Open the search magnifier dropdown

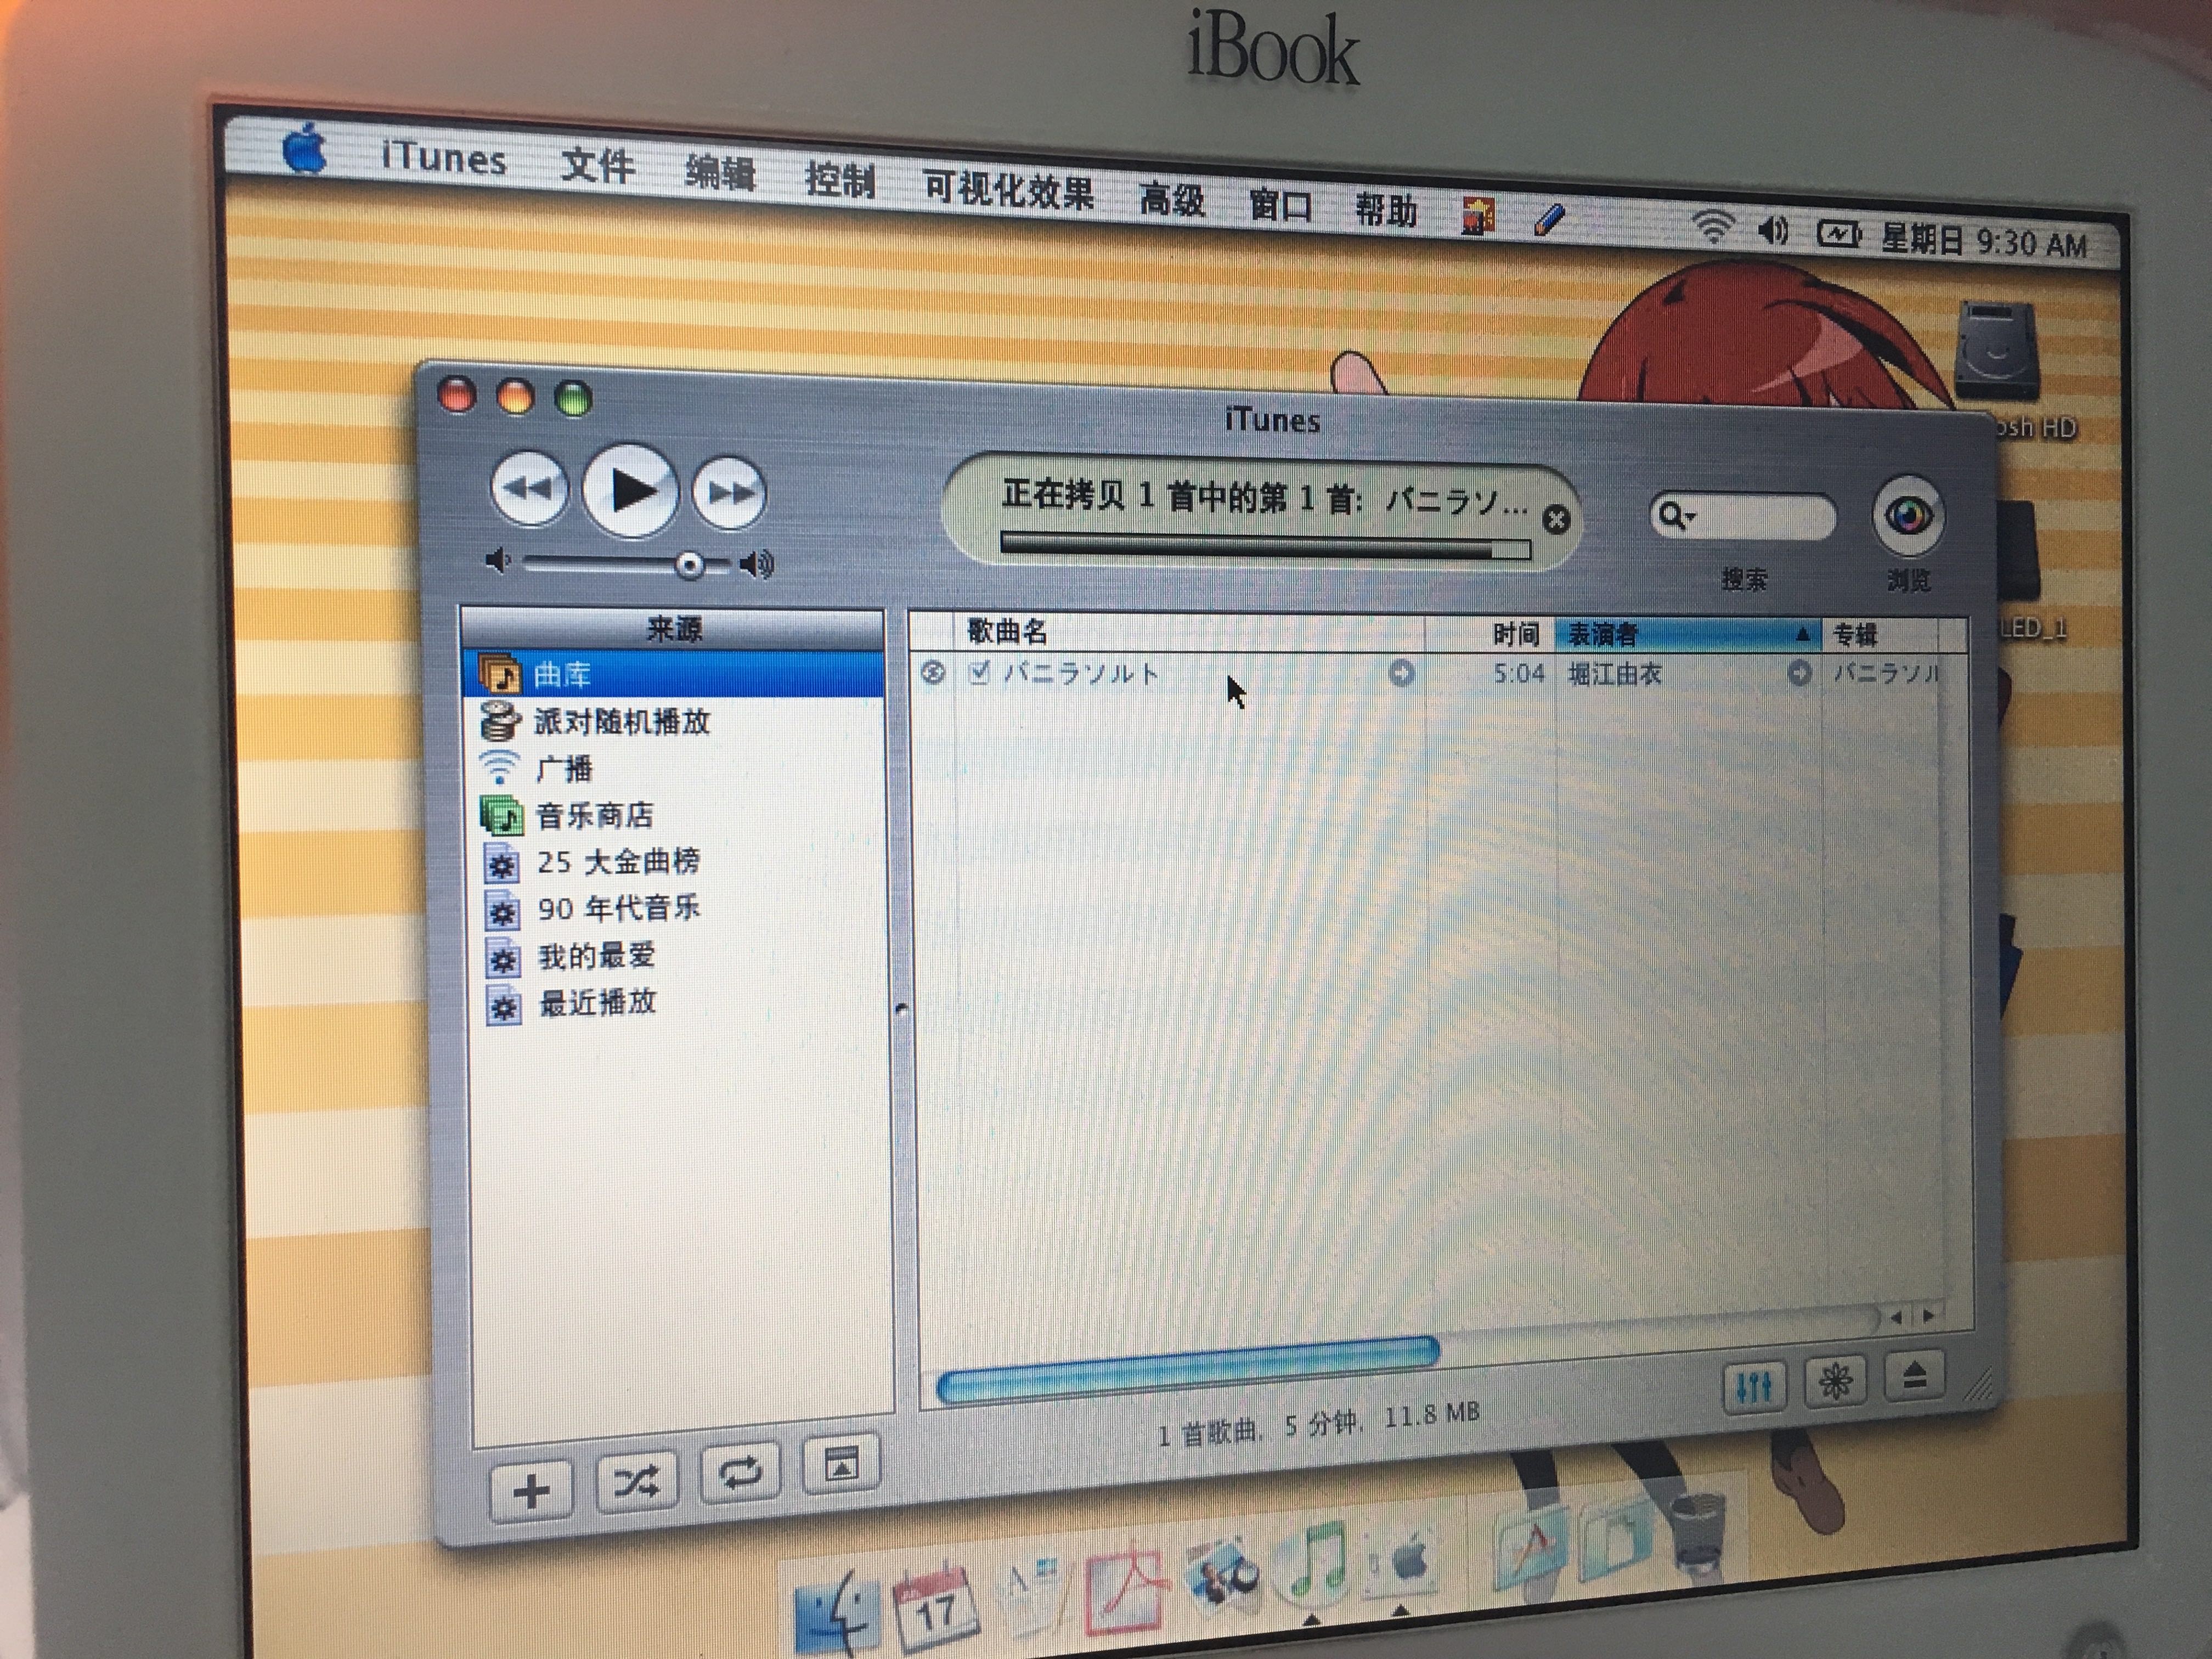[x=1676, y=516]
